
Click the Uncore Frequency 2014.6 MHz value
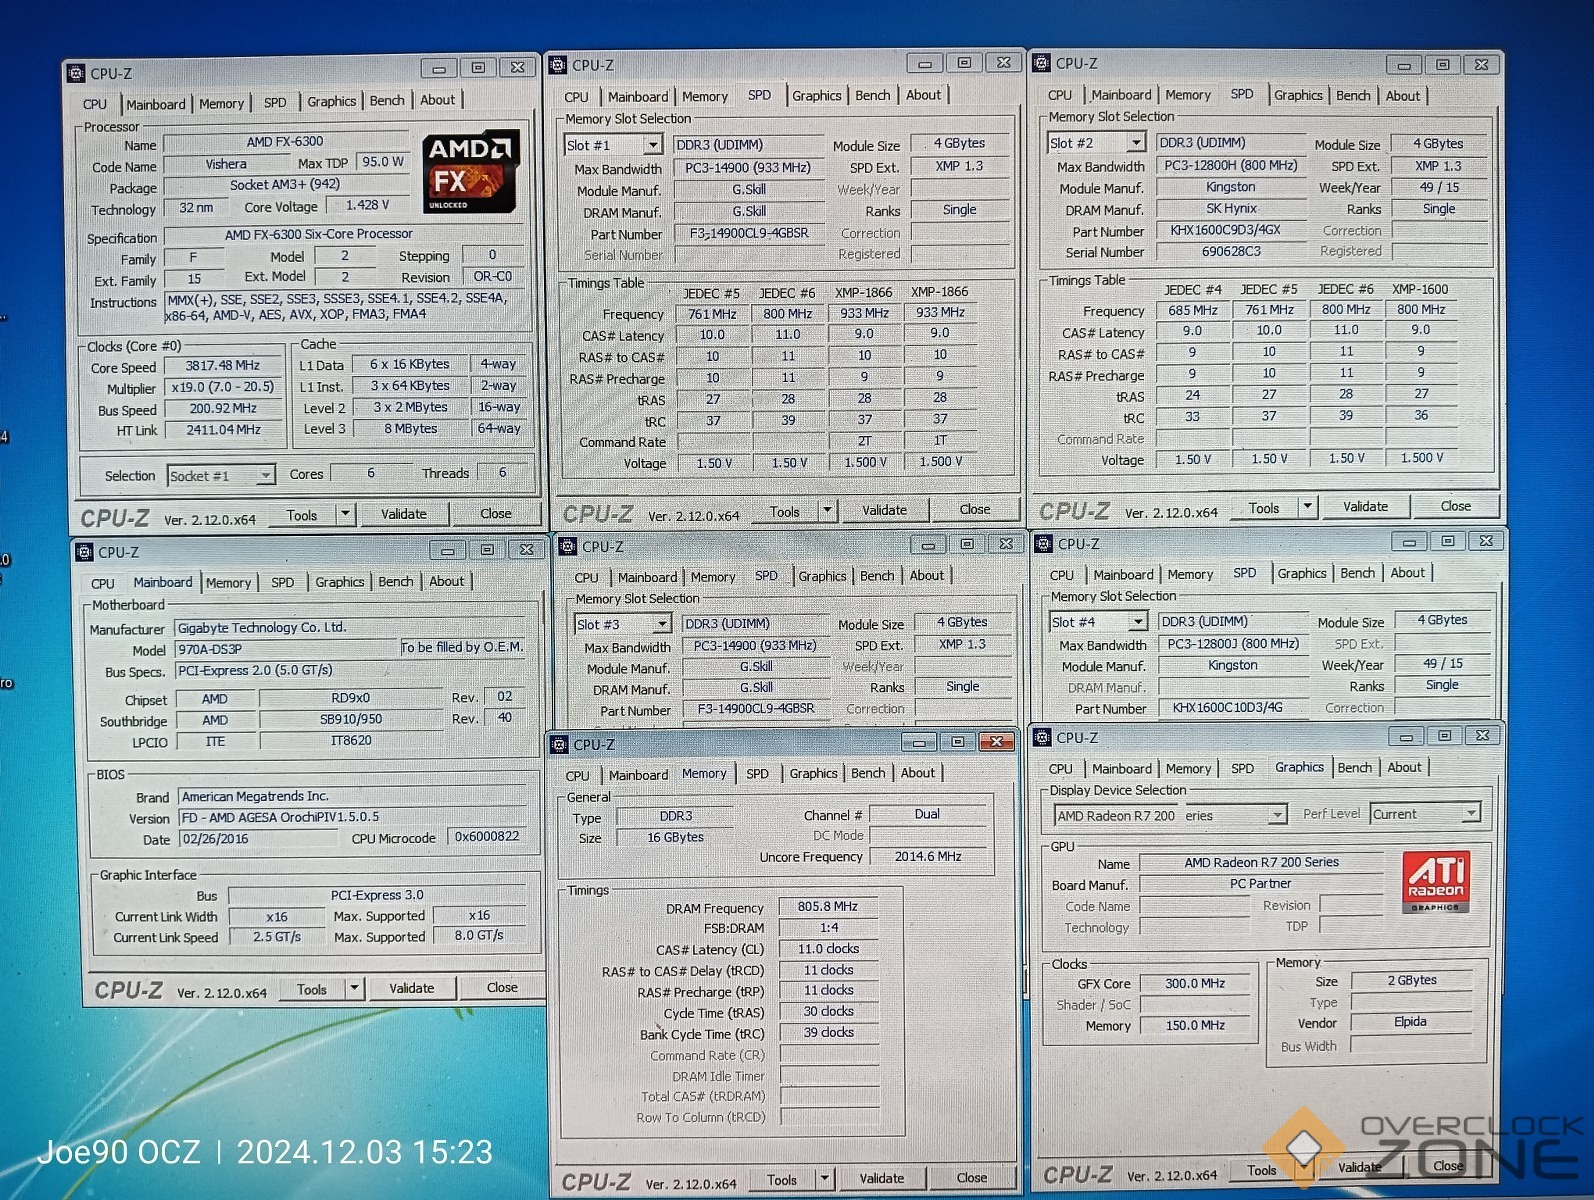[x=928, y=857]
